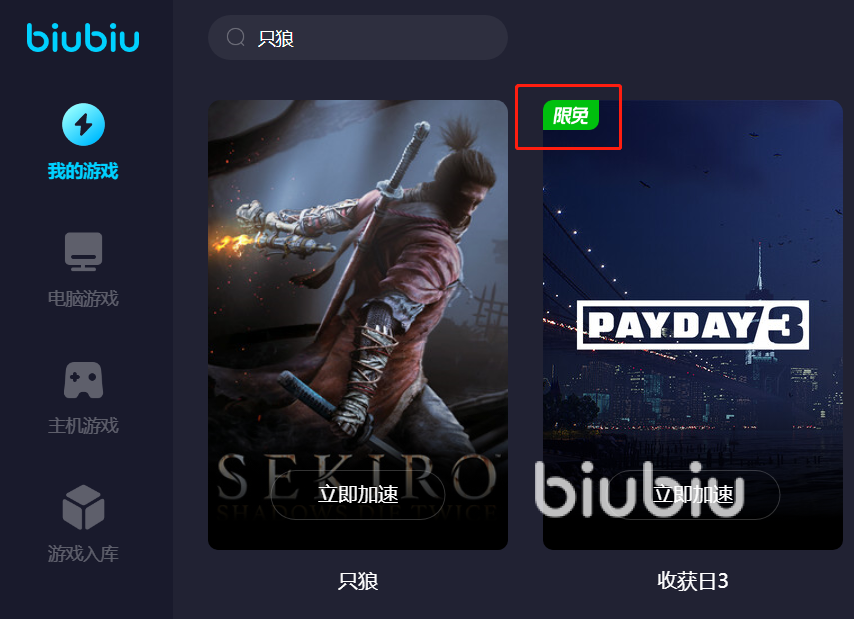The height and width of the screenshot is (619, 854).
Task: Start 立即加速 for Sekiro
Action: point(358,494)
